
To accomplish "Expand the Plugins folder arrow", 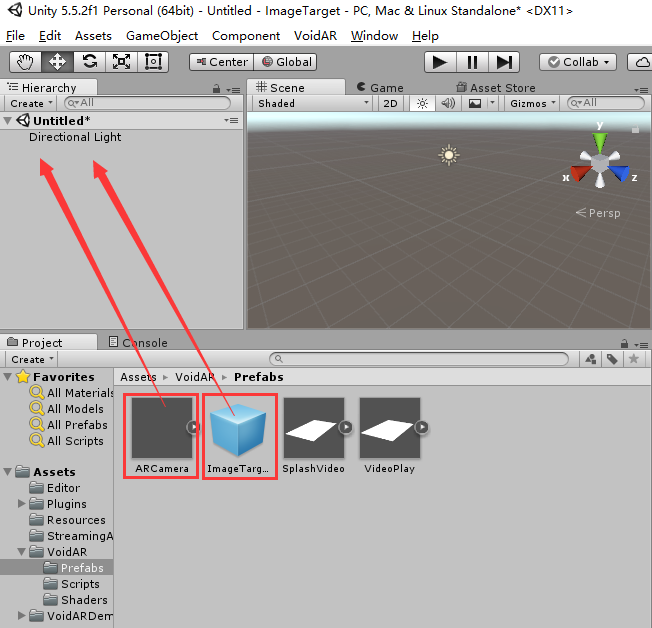I will point(22,504).
